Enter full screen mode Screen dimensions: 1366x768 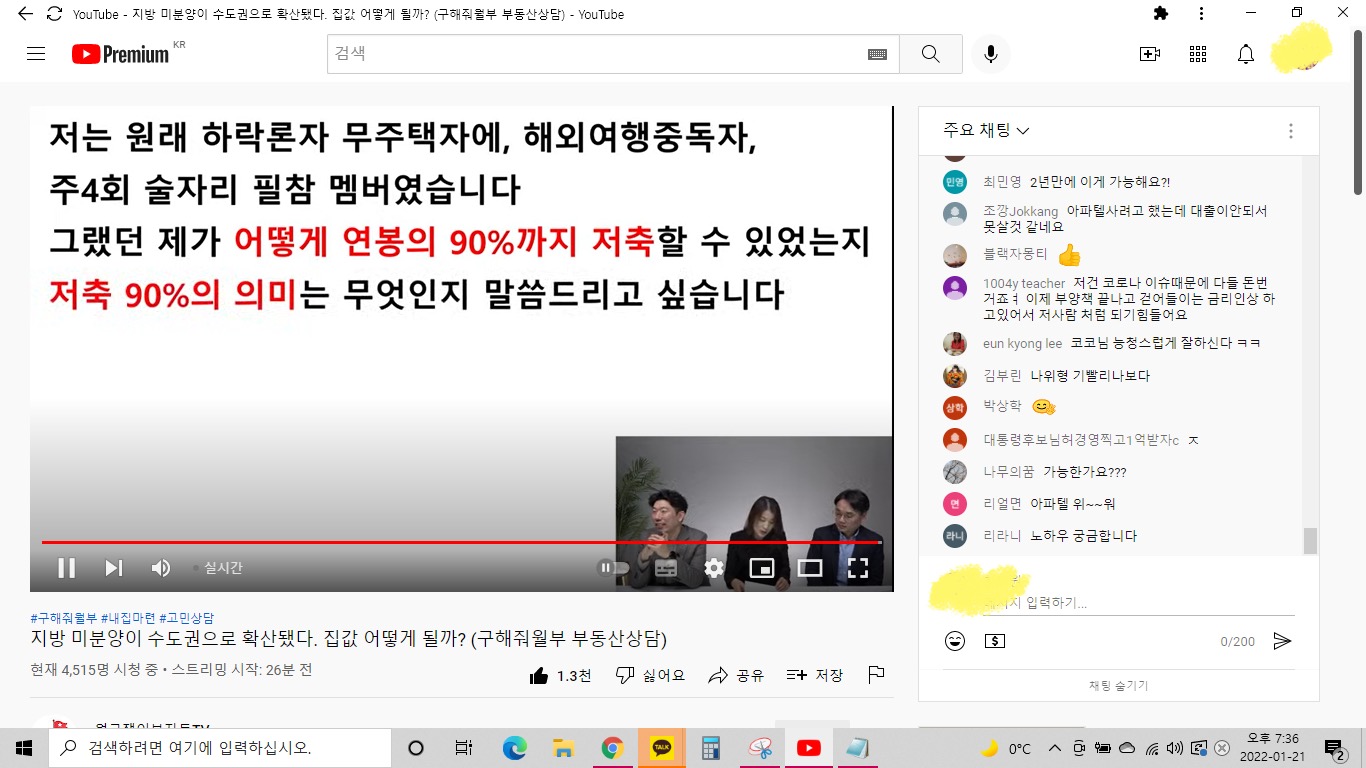[858, 568]
